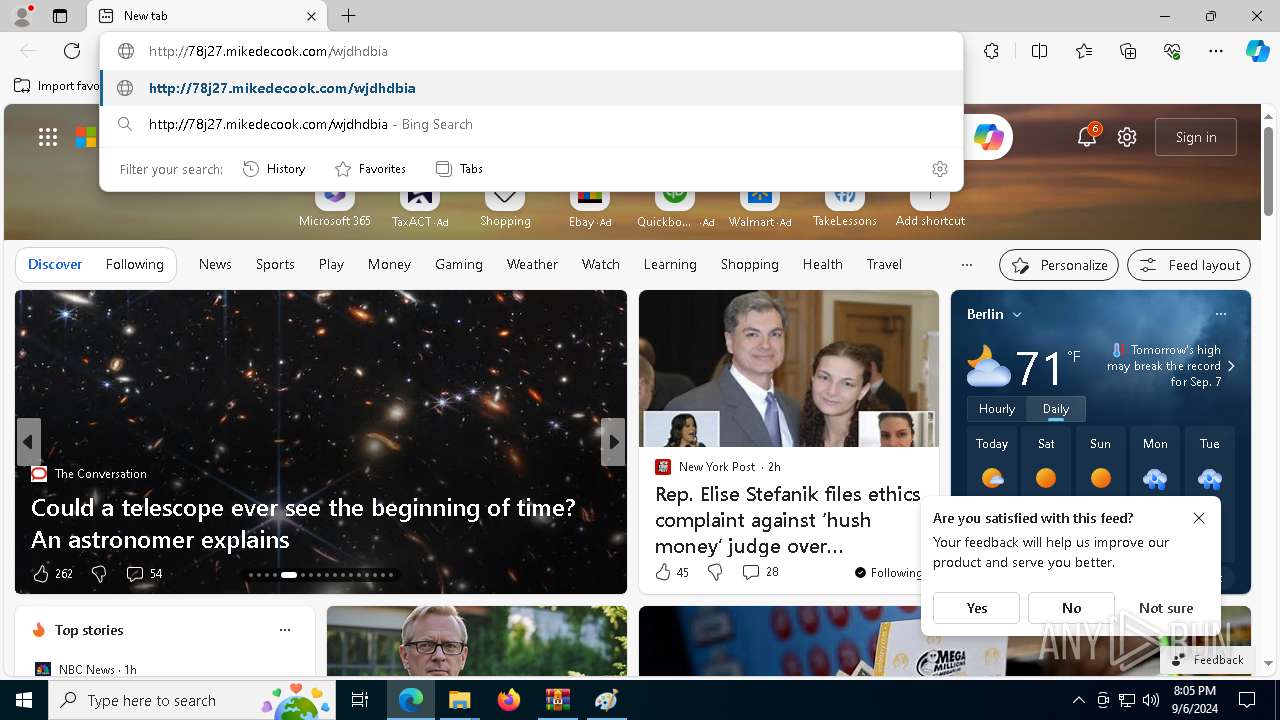Screen dimensions: 1280x720
Task: Switch weather to Daily view
Action: [1056, 409]
